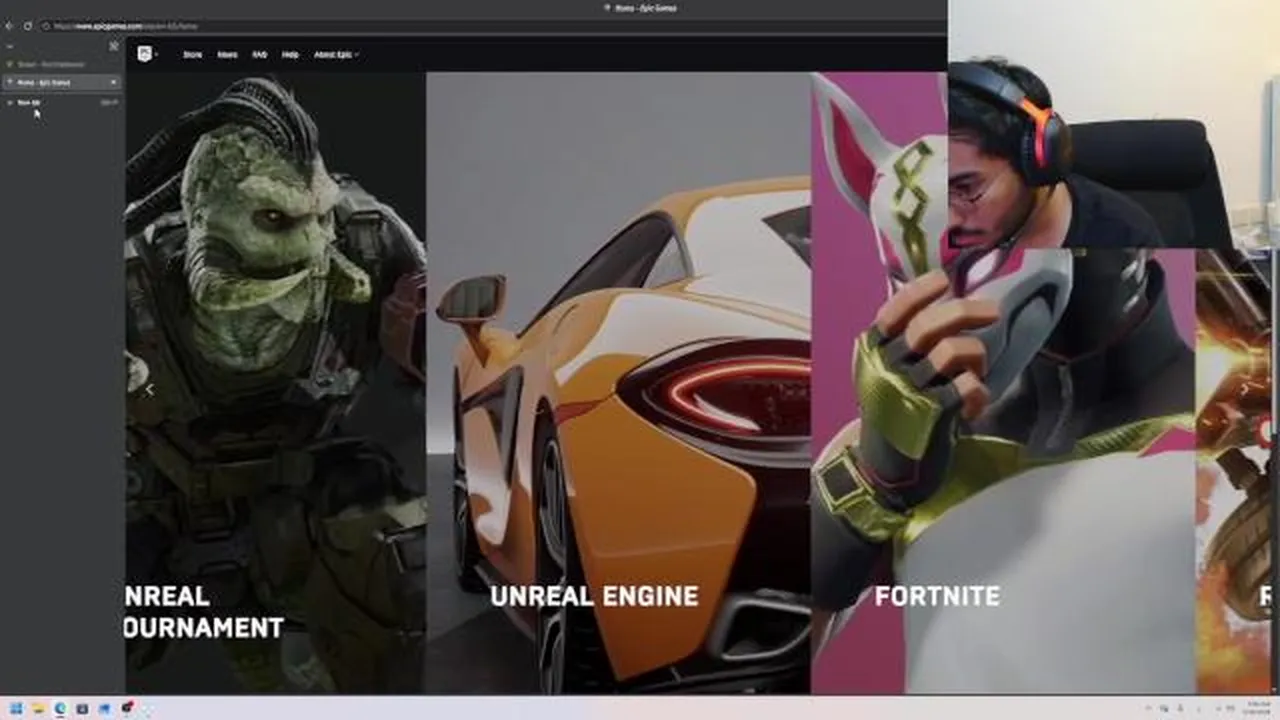Image resolution: width=1280 pixels, height=720 pixels.
Task: Open the Unreal Tournament tile
Action: tap(275, 382)
